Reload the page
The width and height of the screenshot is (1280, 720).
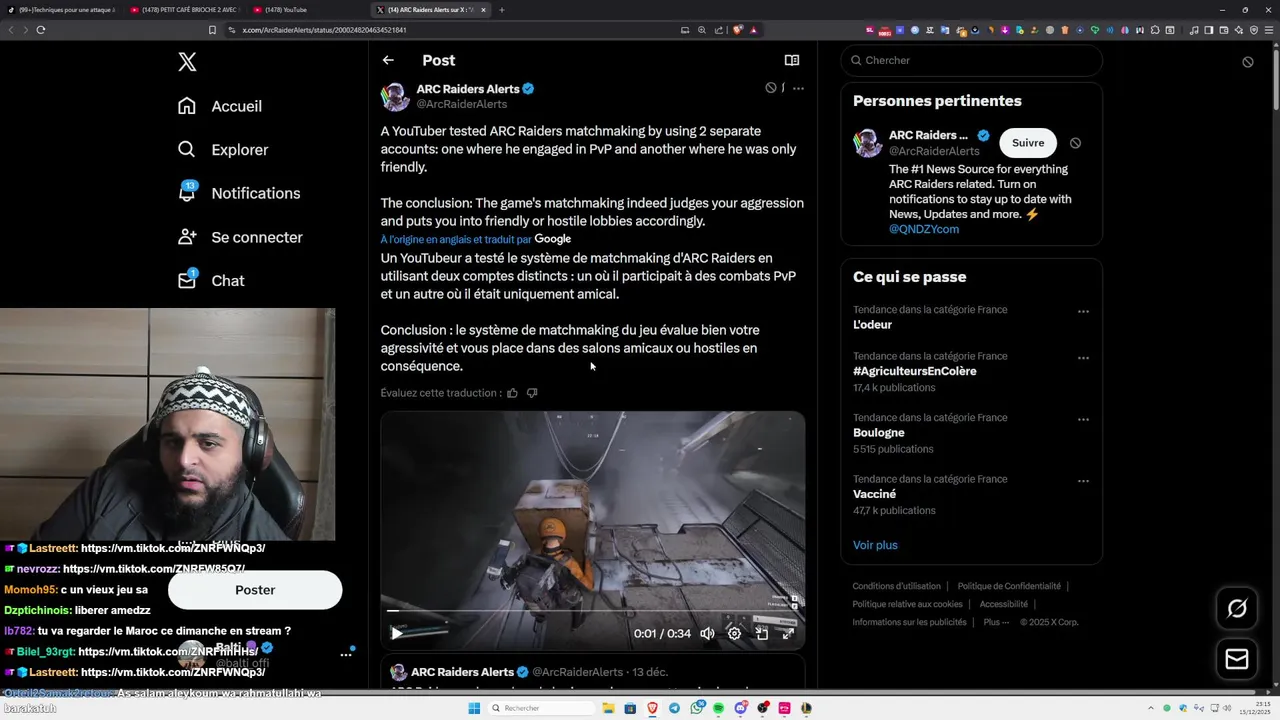41,30
